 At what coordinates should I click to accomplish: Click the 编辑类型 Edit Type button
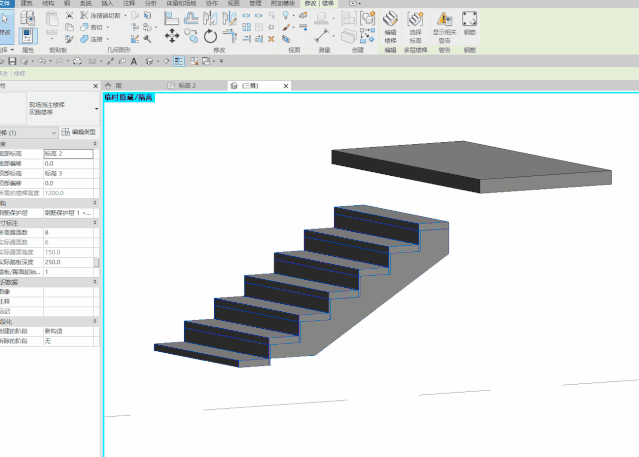[x=79, y=132]
